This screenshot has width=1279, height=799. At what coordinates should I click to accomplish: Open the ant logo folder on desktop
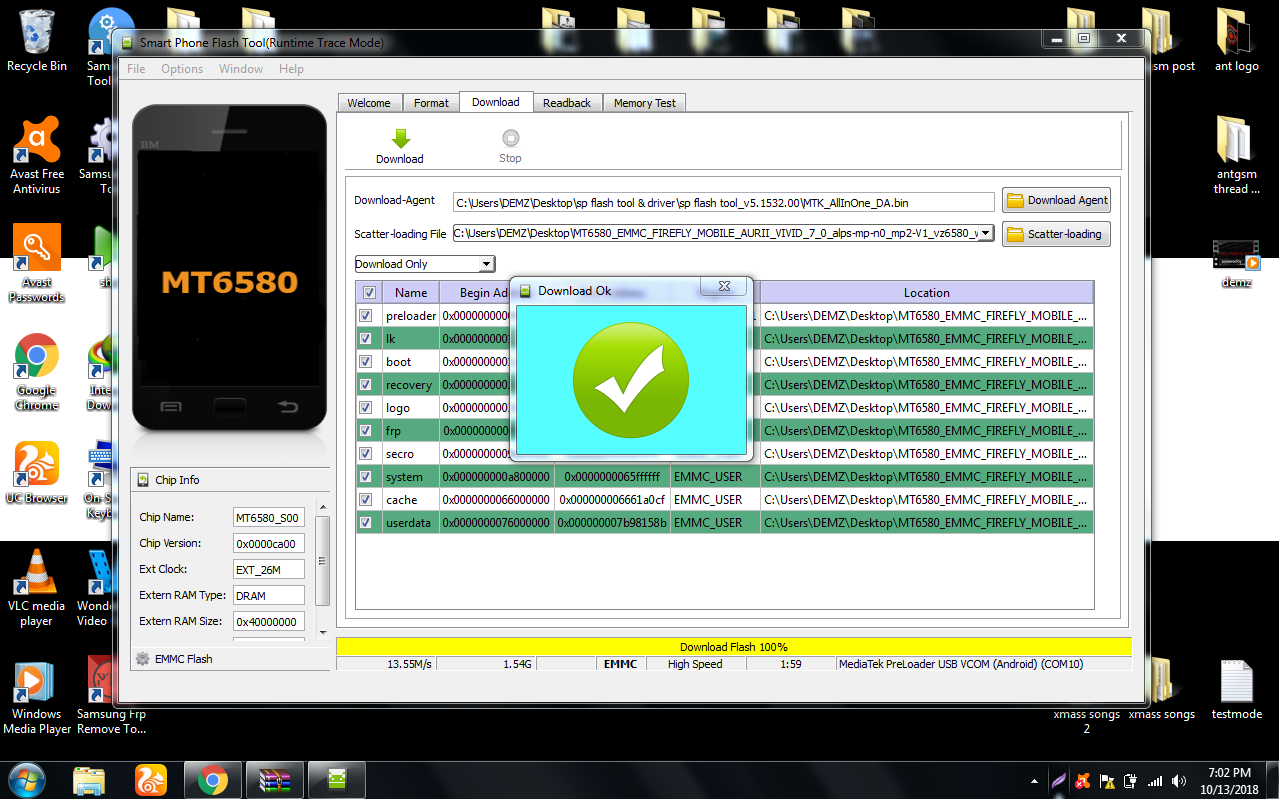pos(1236,42)
